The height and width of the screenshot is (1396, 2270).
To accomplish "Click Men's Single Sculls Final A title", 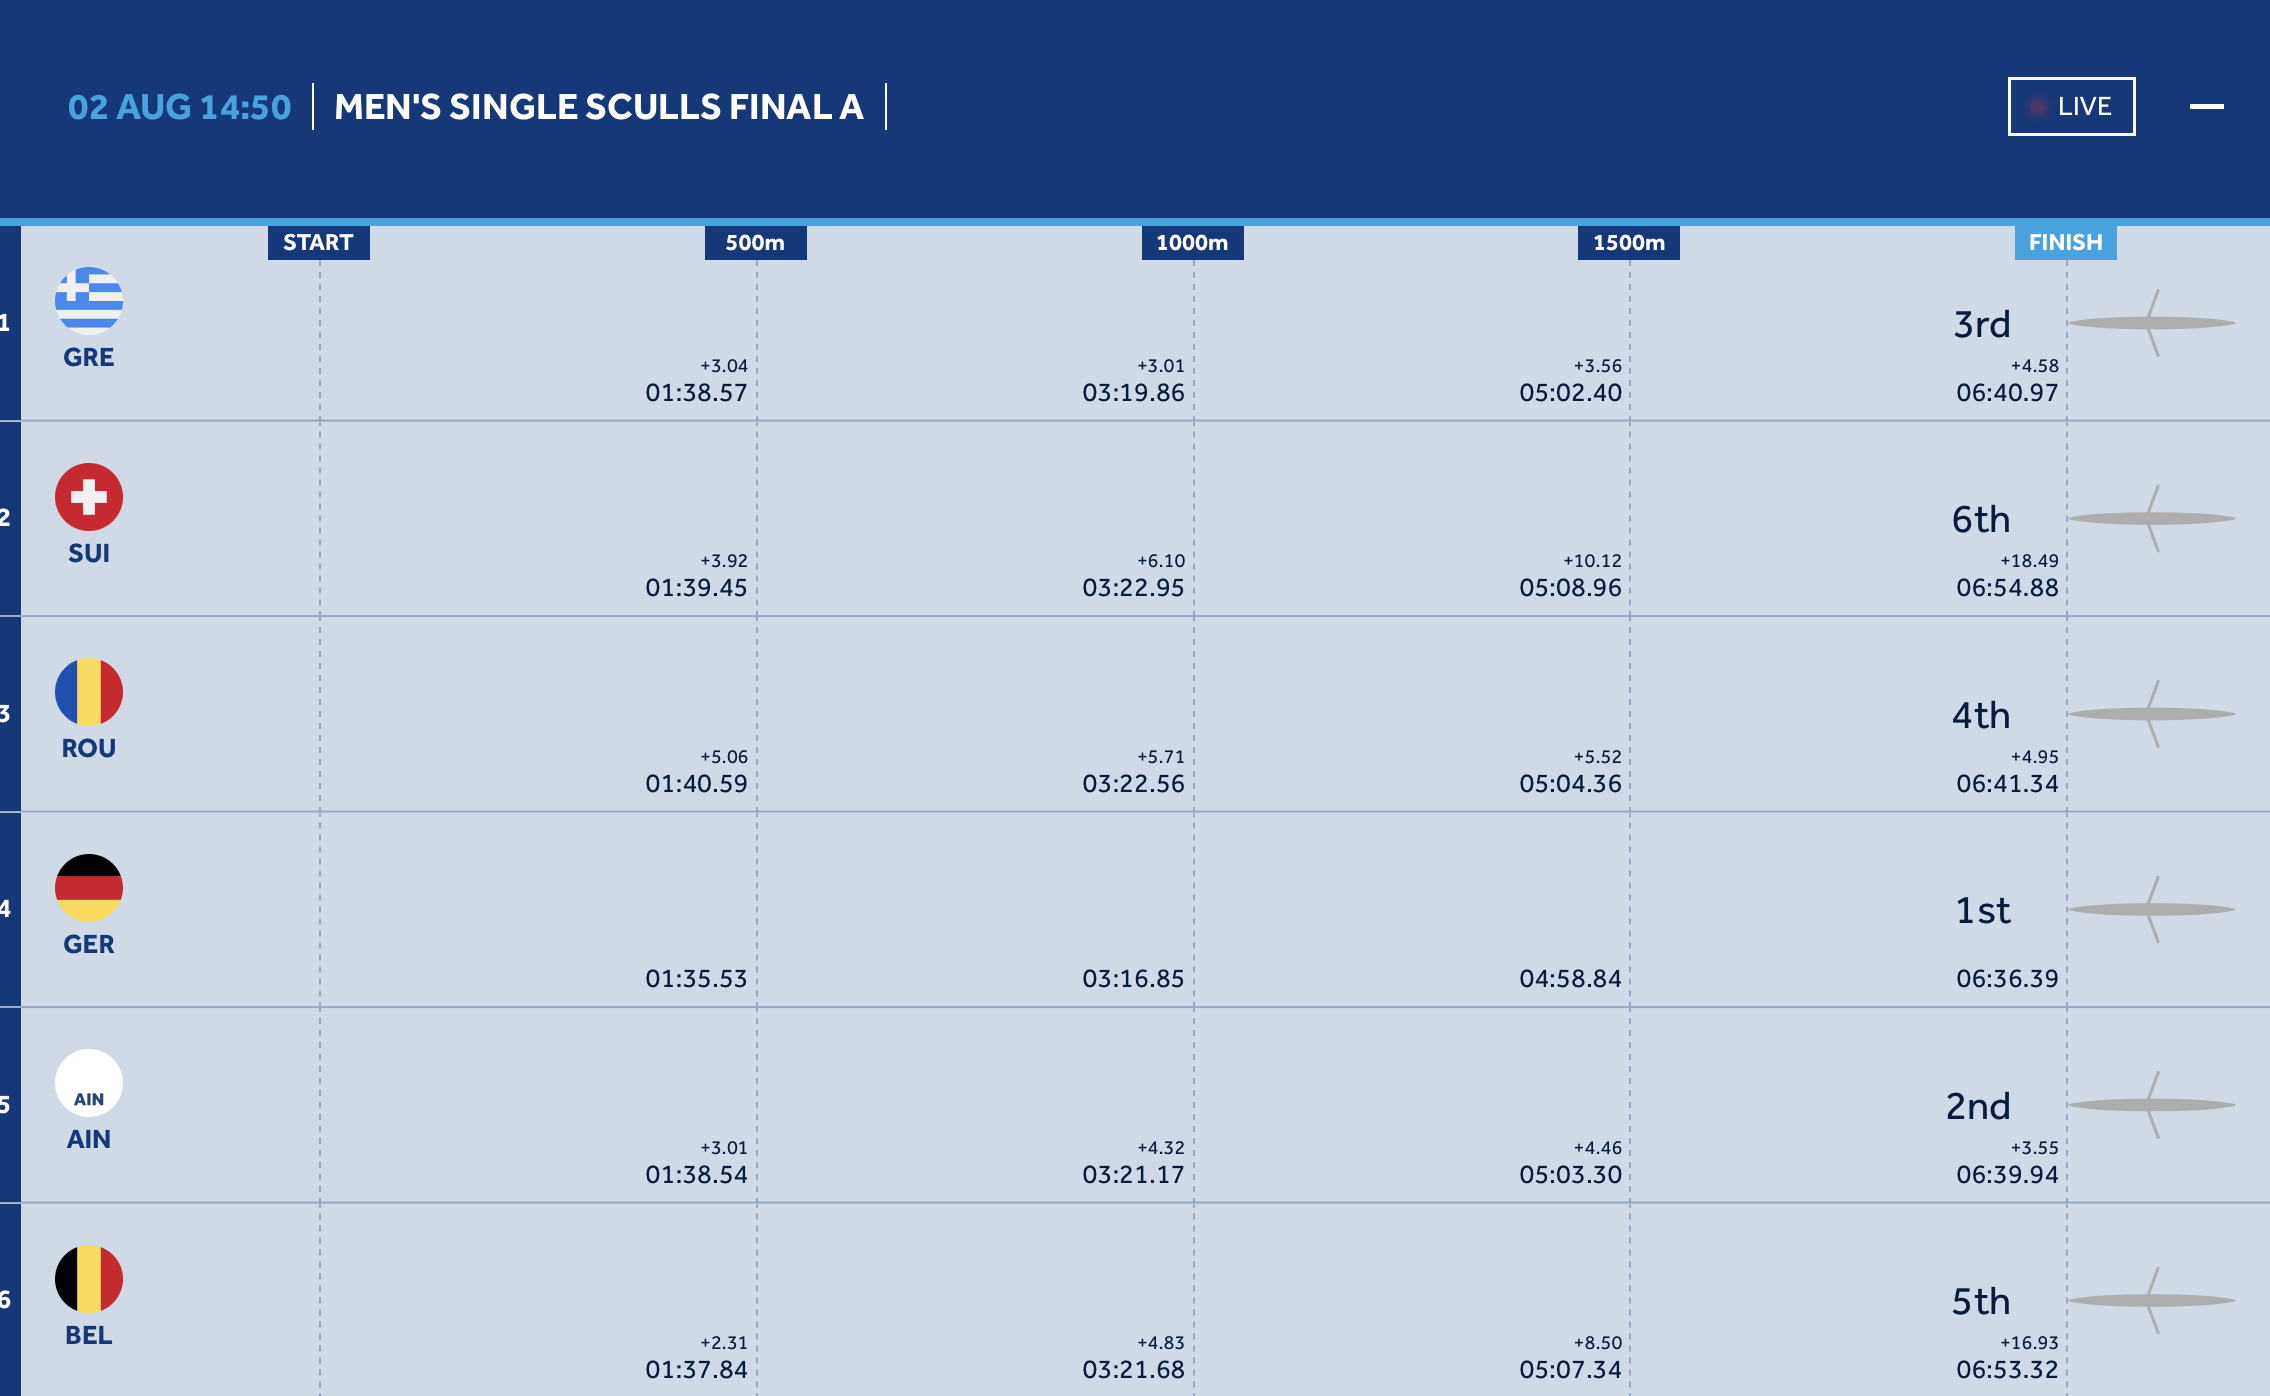I will click(599, 106).
